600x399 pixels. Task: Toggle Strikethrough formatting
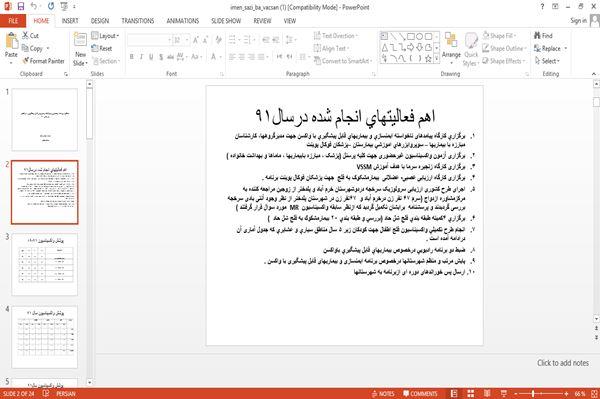pyautogui.click(x=170, y=57)
